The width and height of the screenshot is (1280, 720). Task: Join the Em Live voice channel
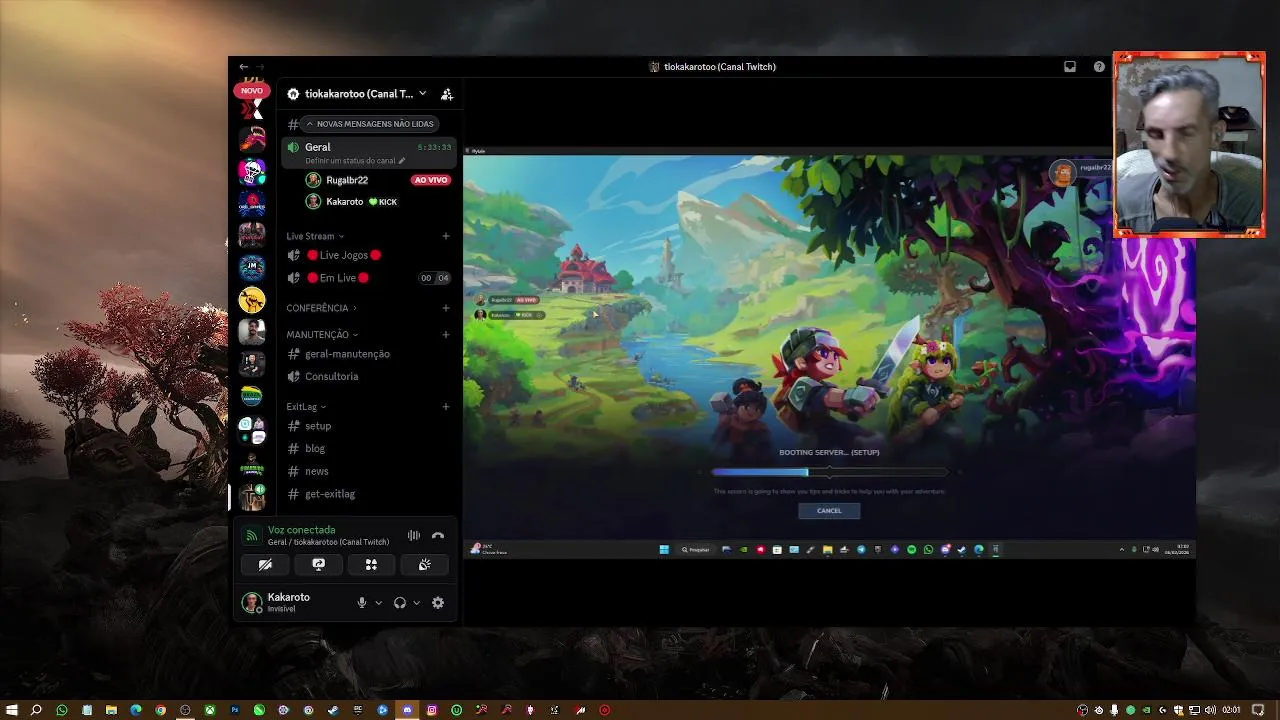point(337,278)
